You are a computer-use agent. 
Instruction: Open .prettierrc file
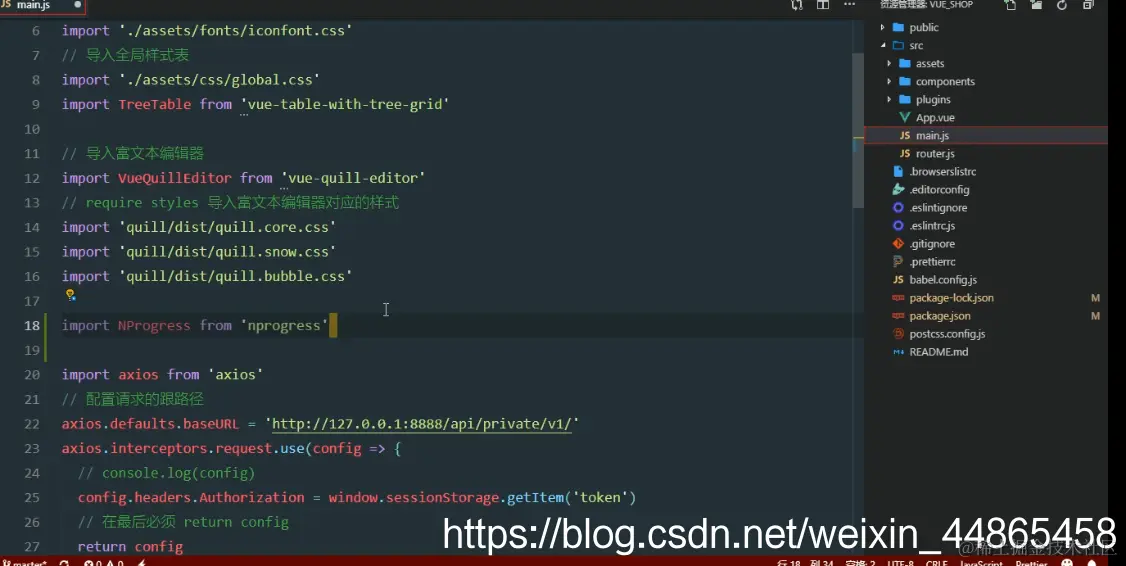pos(932,261)
